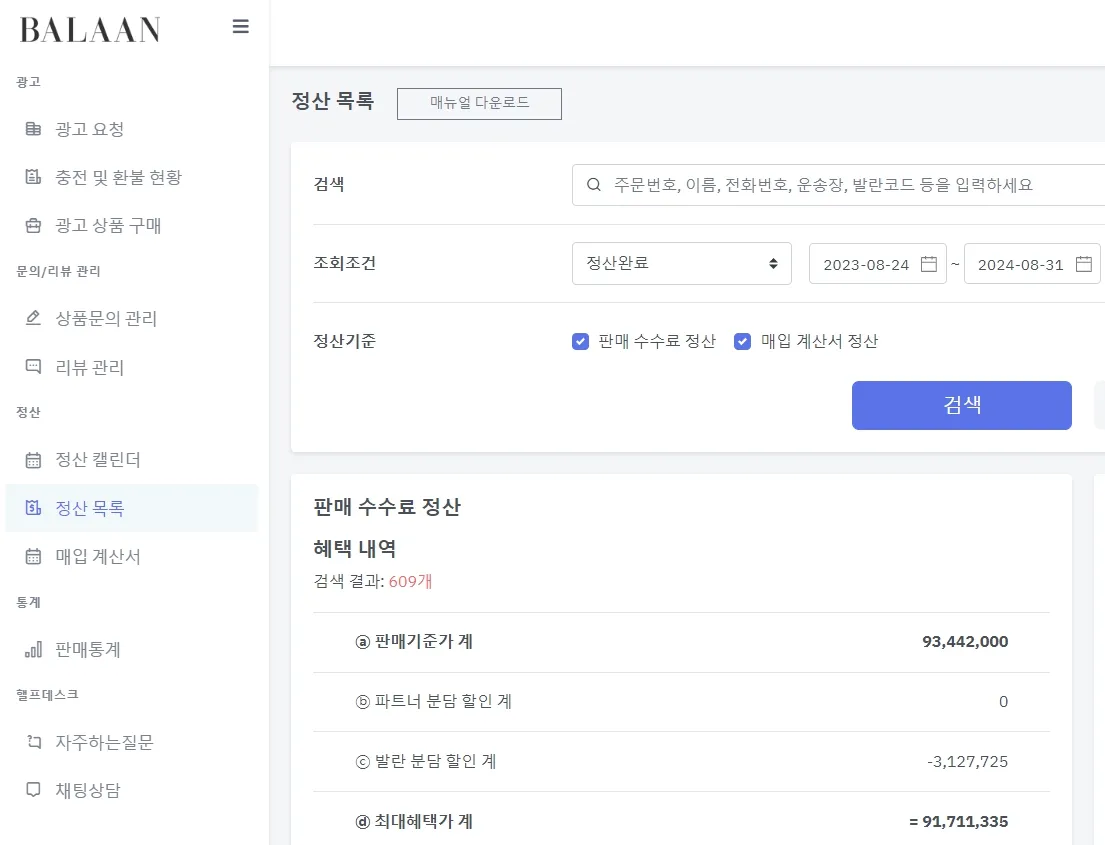Click the 판매 수수료 정산 section heading

[x=387, y=507]
